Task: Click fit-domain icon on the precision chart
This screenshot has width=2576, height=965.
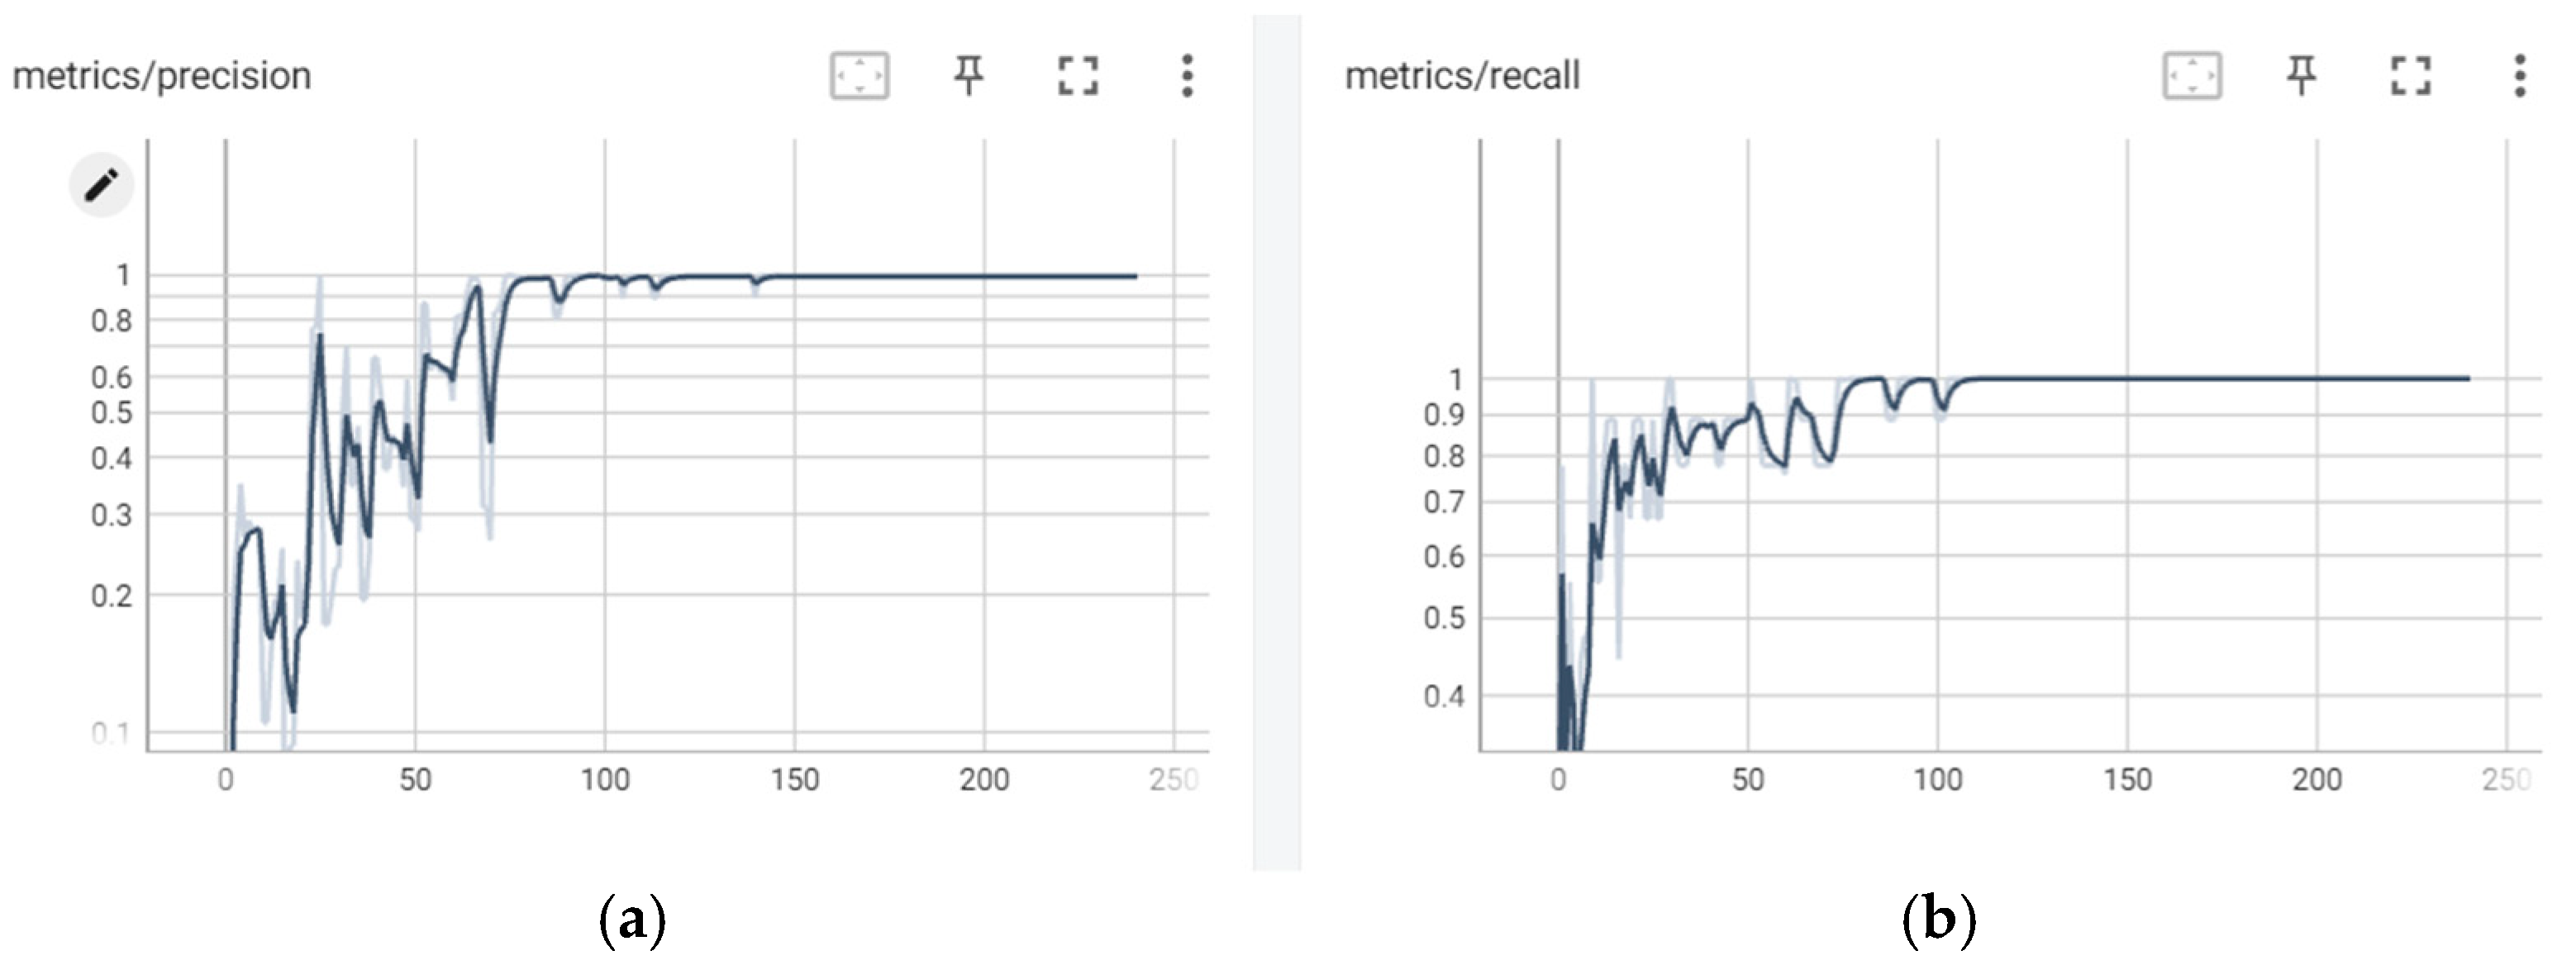Action: tap(859, 76)
